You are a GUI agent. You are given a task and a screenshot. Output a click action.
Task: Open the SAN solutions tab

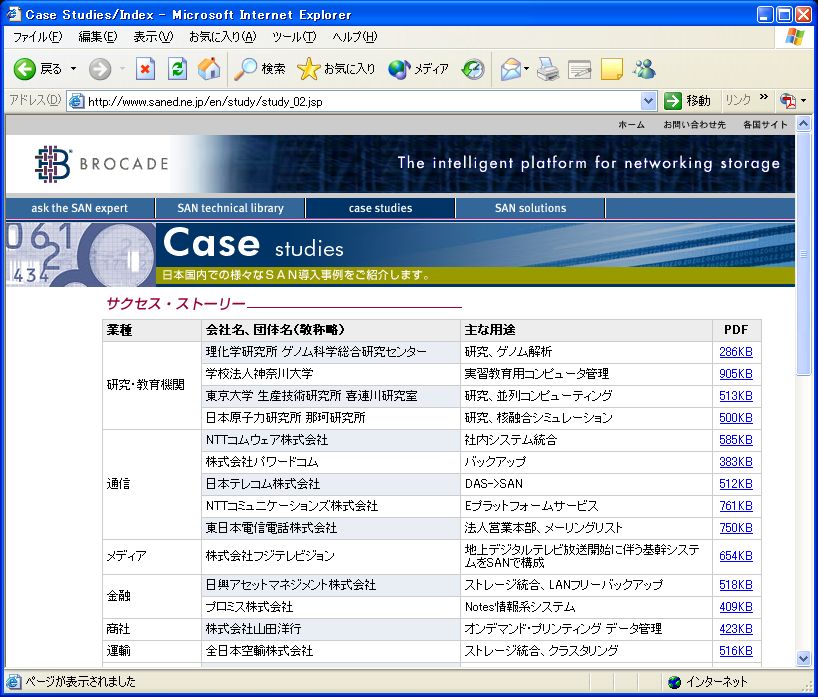[x=531, y=208]
